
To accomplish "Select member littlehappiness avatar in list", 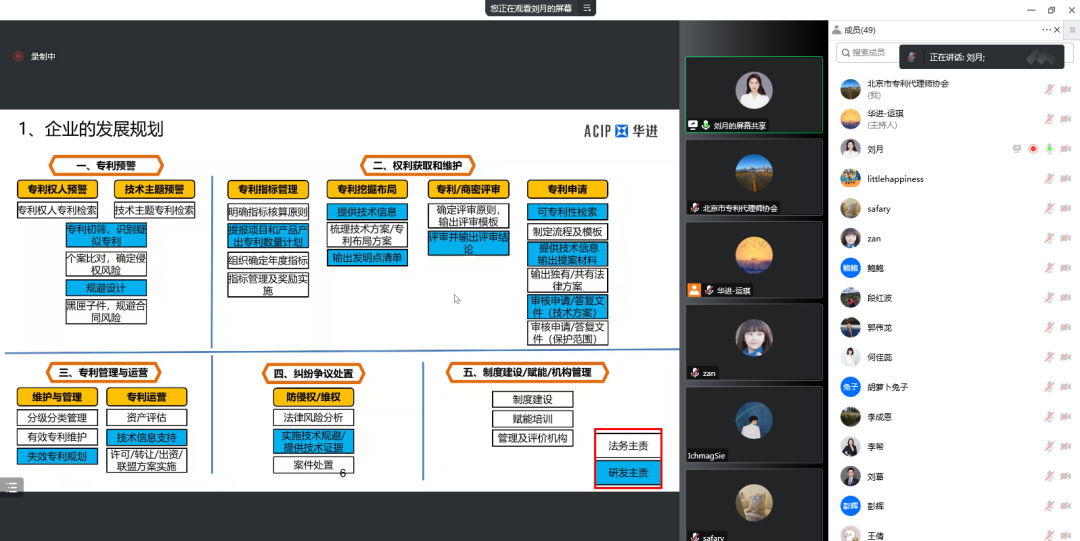I will tap(851, 178).
